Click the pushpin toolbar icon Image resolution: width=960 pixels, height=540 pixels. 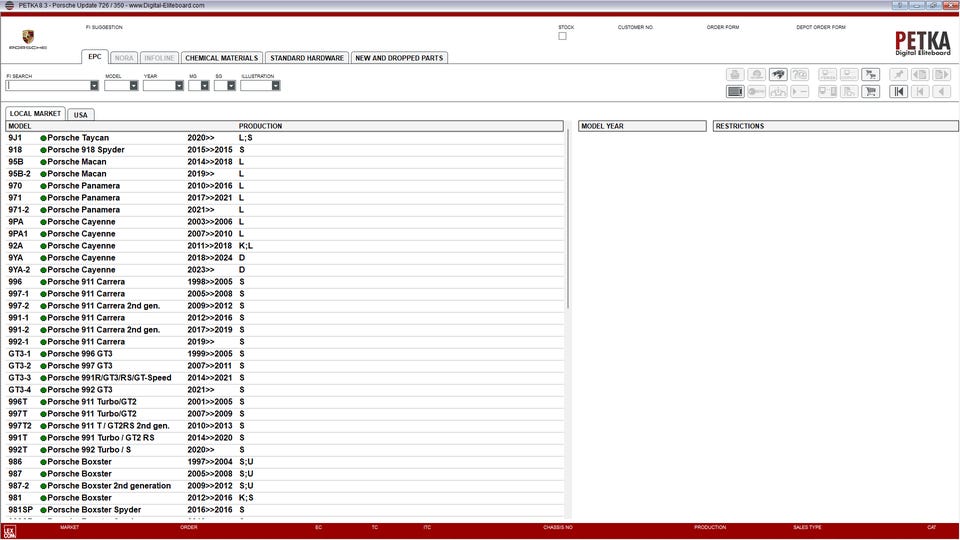pos(899,74)
